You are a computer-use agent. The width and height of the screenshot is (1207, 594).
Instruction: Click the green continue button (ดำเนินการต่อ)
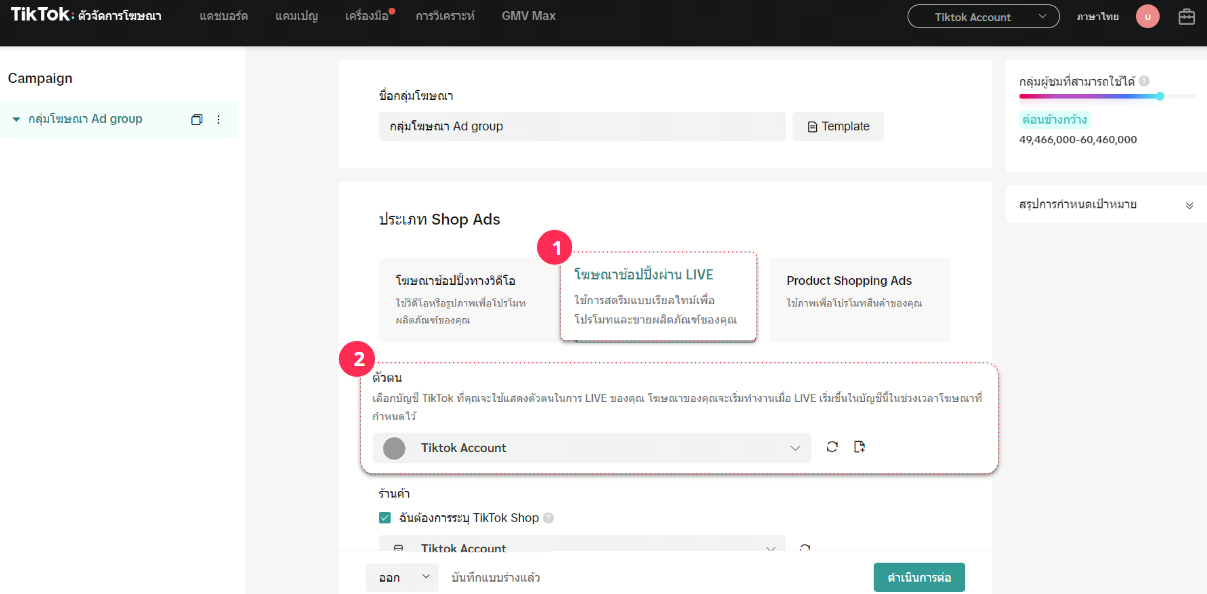(x=918, y=578)
